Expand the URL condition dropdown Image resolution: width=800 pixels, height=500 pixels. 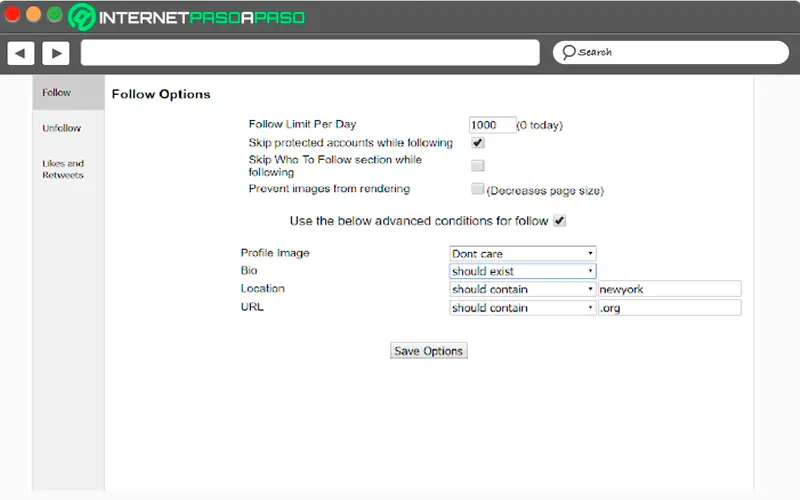tap(522, 308)
